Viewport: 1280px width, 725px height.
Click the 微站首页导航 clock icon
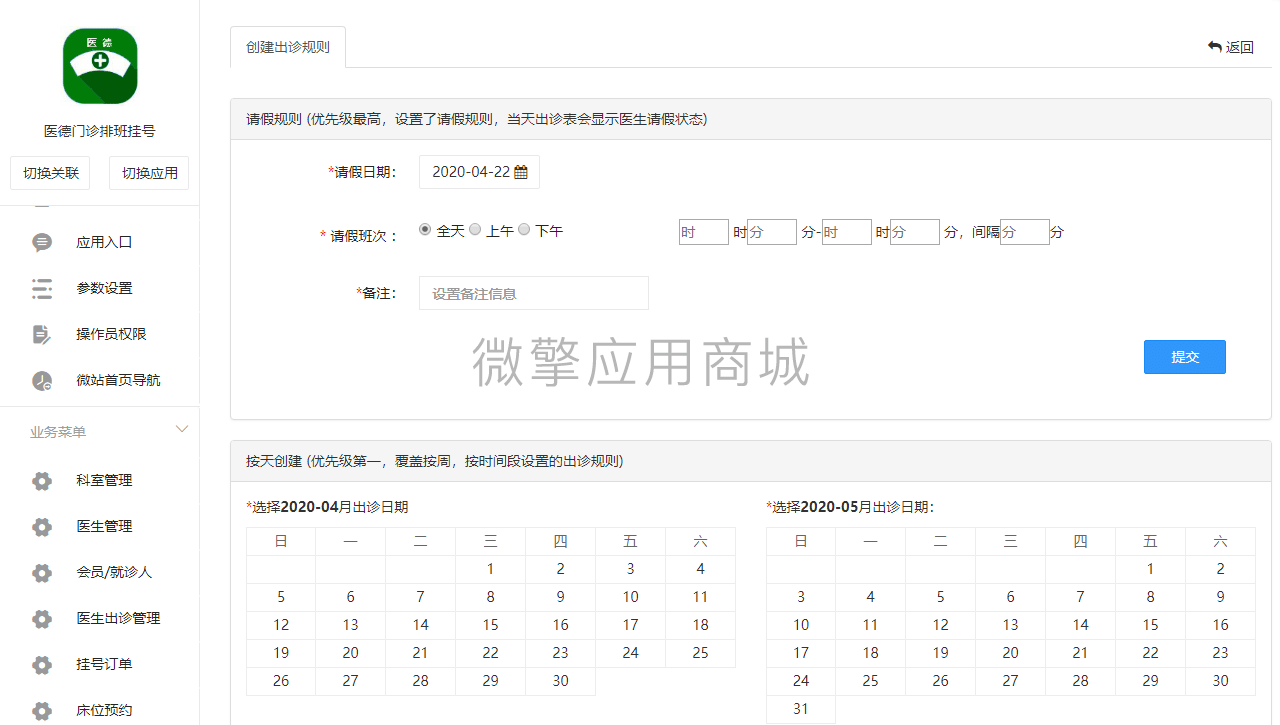tap(42, 380)
